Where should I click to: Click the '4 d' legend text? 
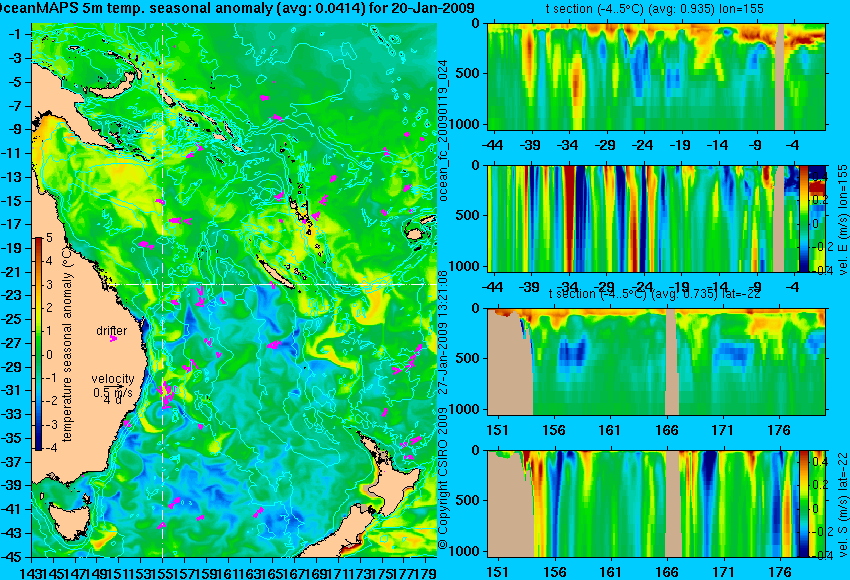113,401
